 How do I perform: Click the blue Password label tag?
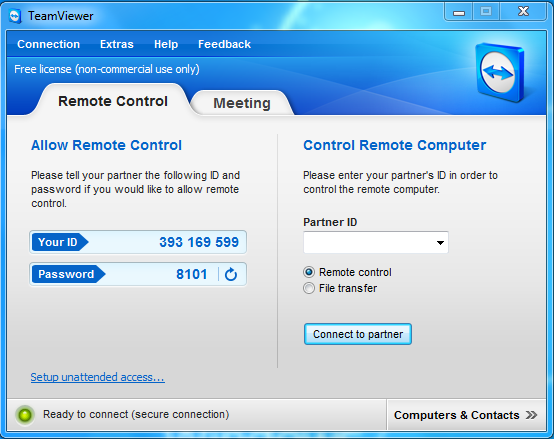coord(68,274)
